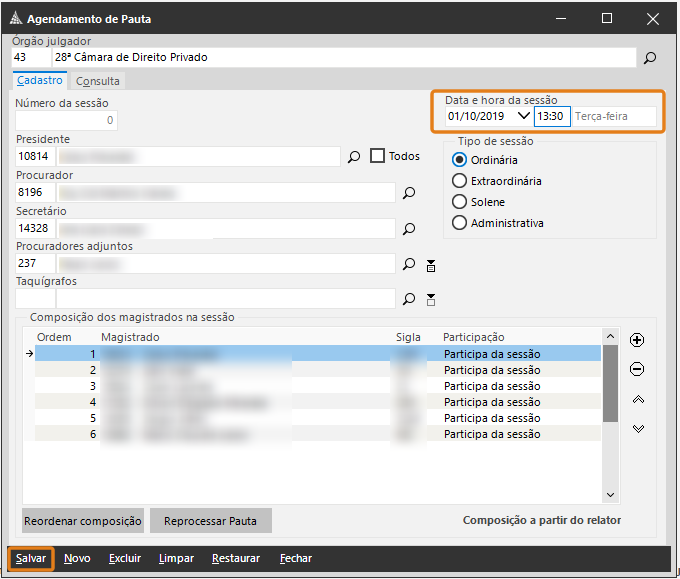Viewport: 680px width, 579px height.
Task: Click the session time field 13:30
Action: 551,116
